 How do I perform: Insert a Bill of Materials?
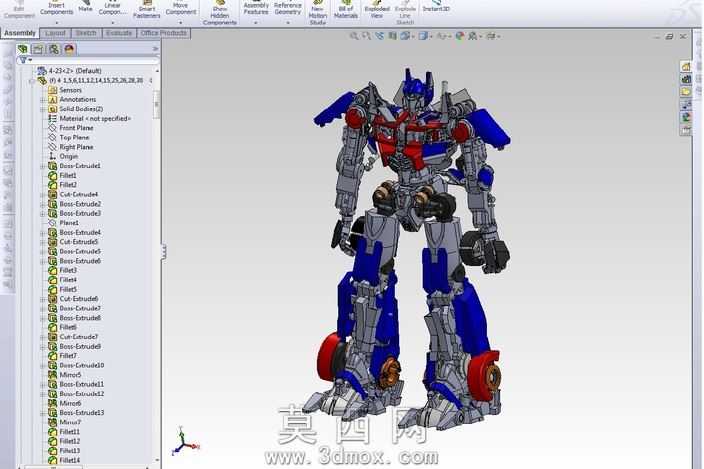[x=346, y=10]
